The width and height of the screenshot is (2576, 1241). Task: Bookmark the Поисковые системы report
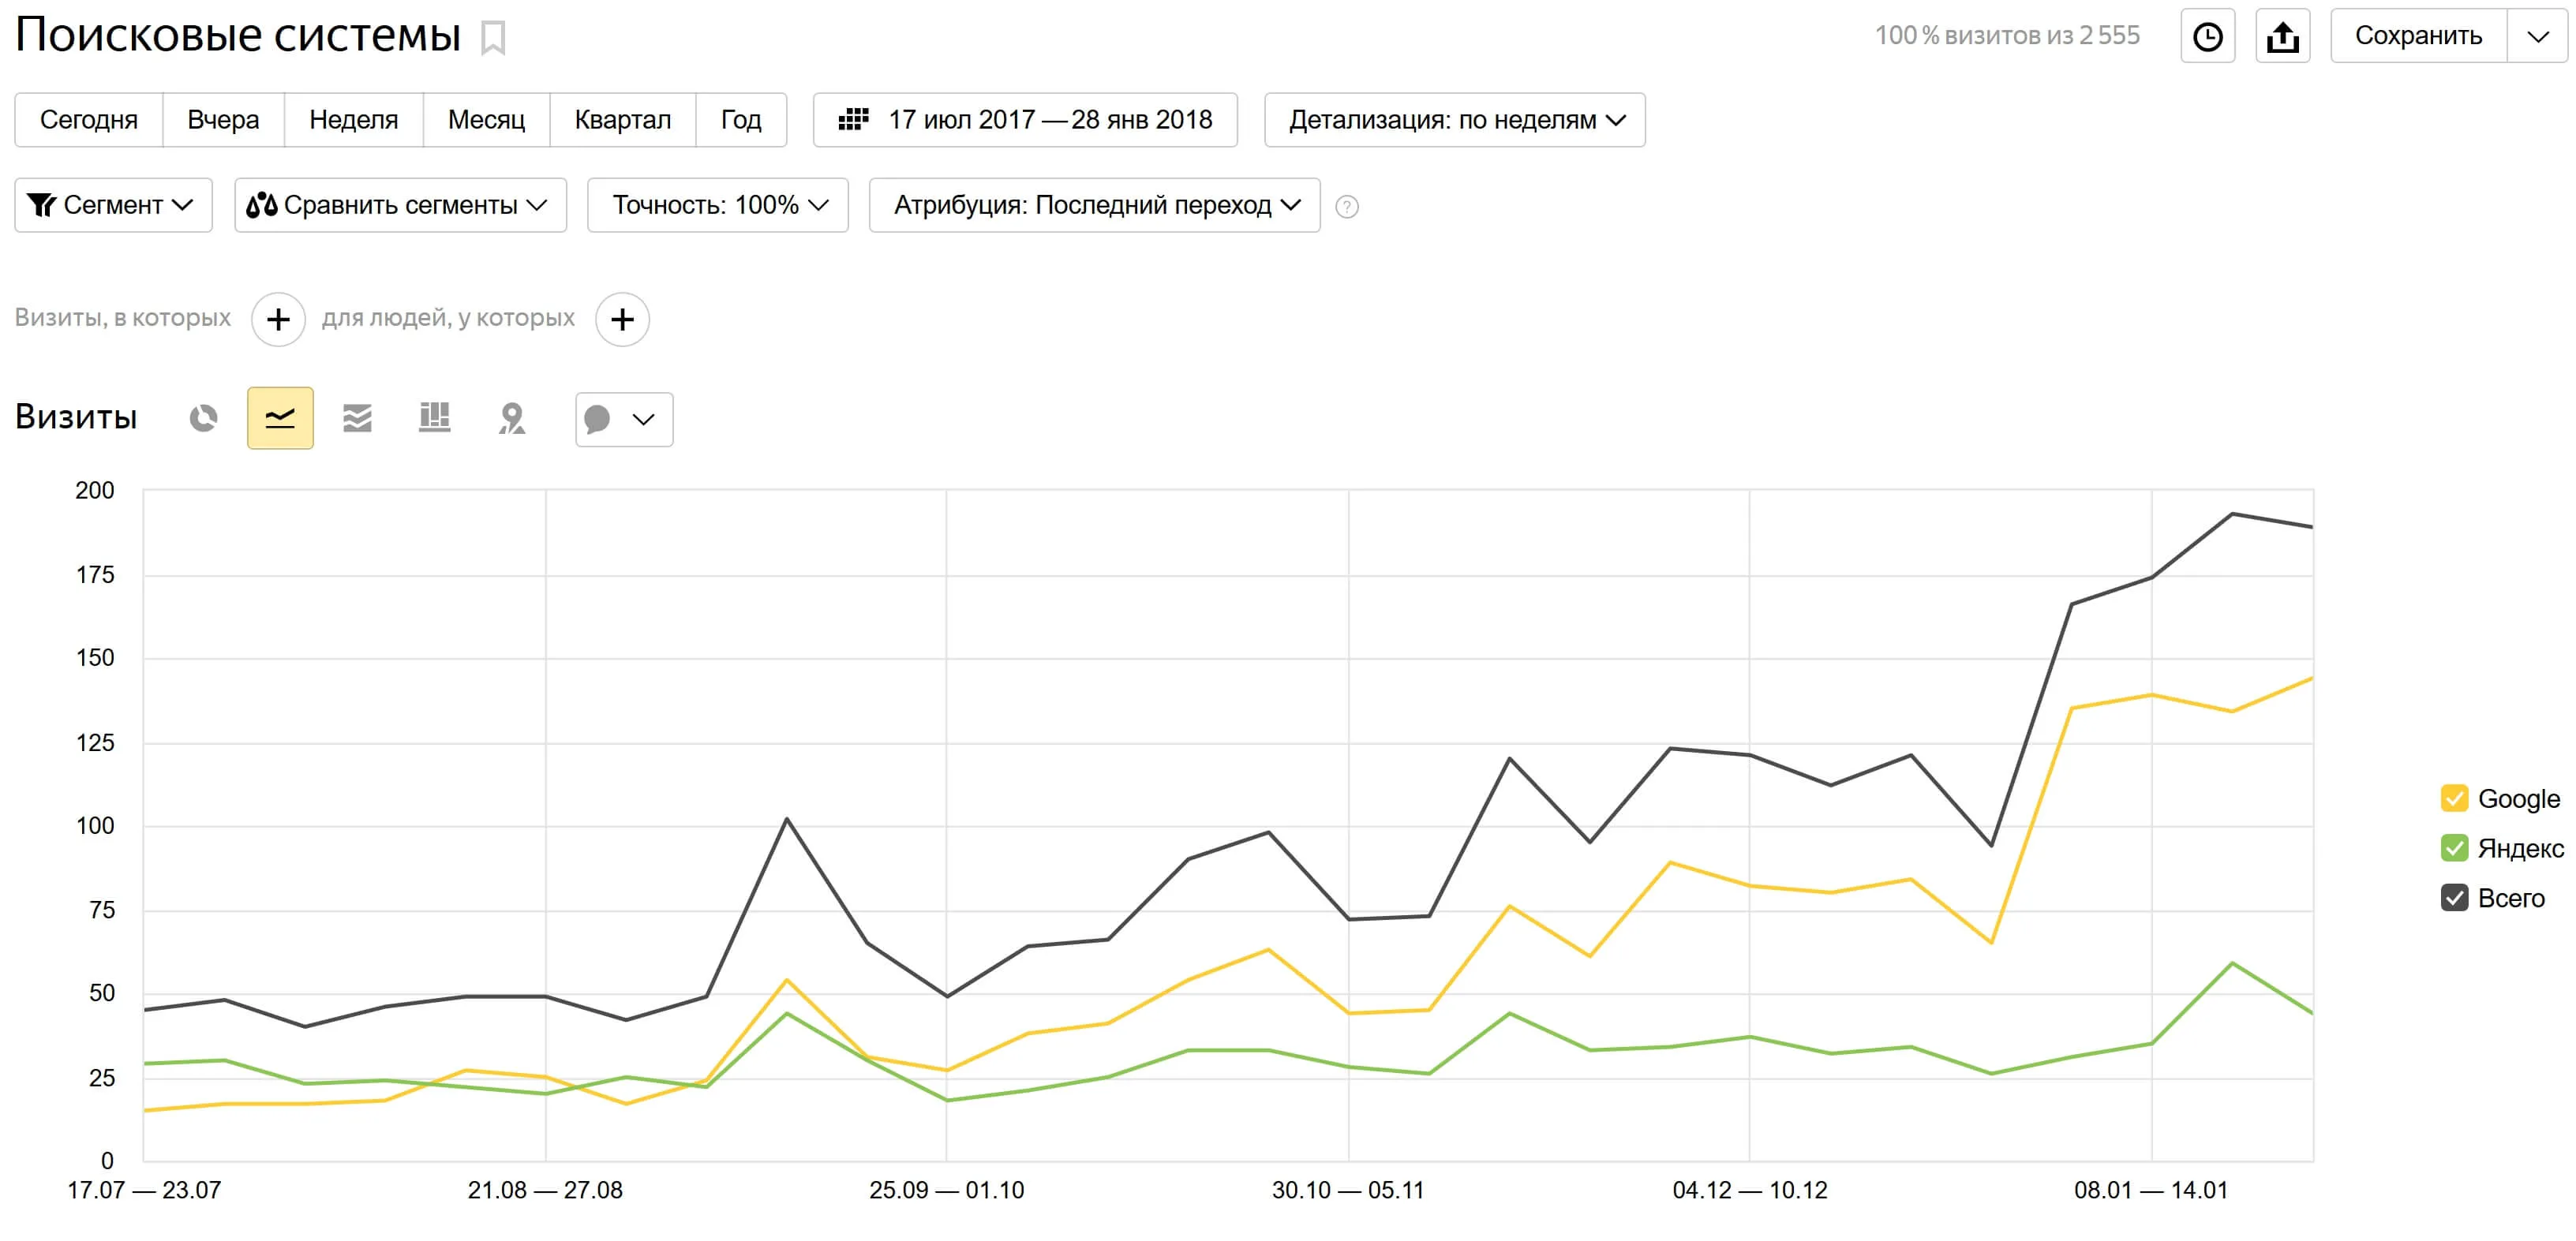pos(493,39)
